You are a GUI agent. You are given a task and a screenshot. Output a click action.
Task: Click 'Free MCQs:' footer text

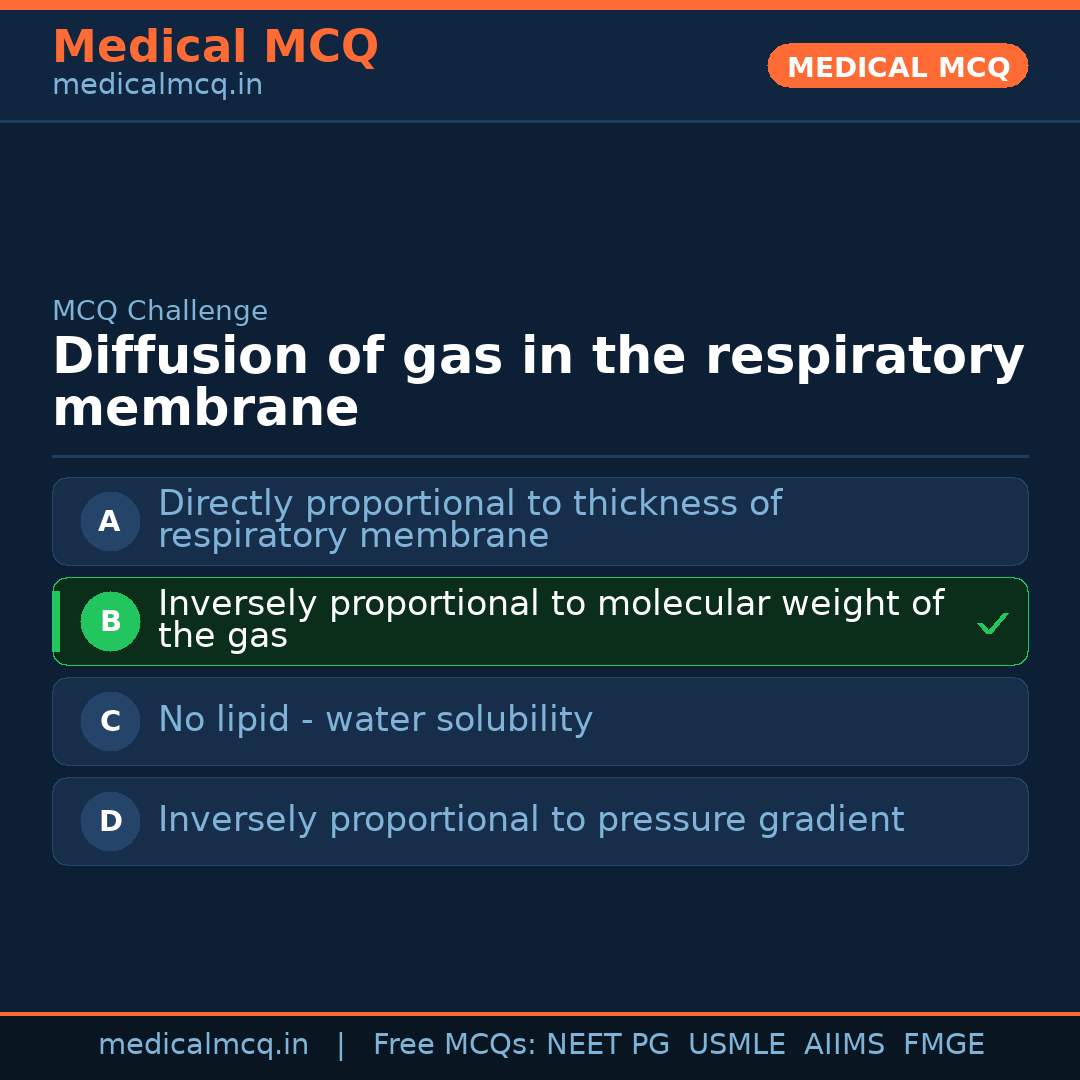[455, 1045]
